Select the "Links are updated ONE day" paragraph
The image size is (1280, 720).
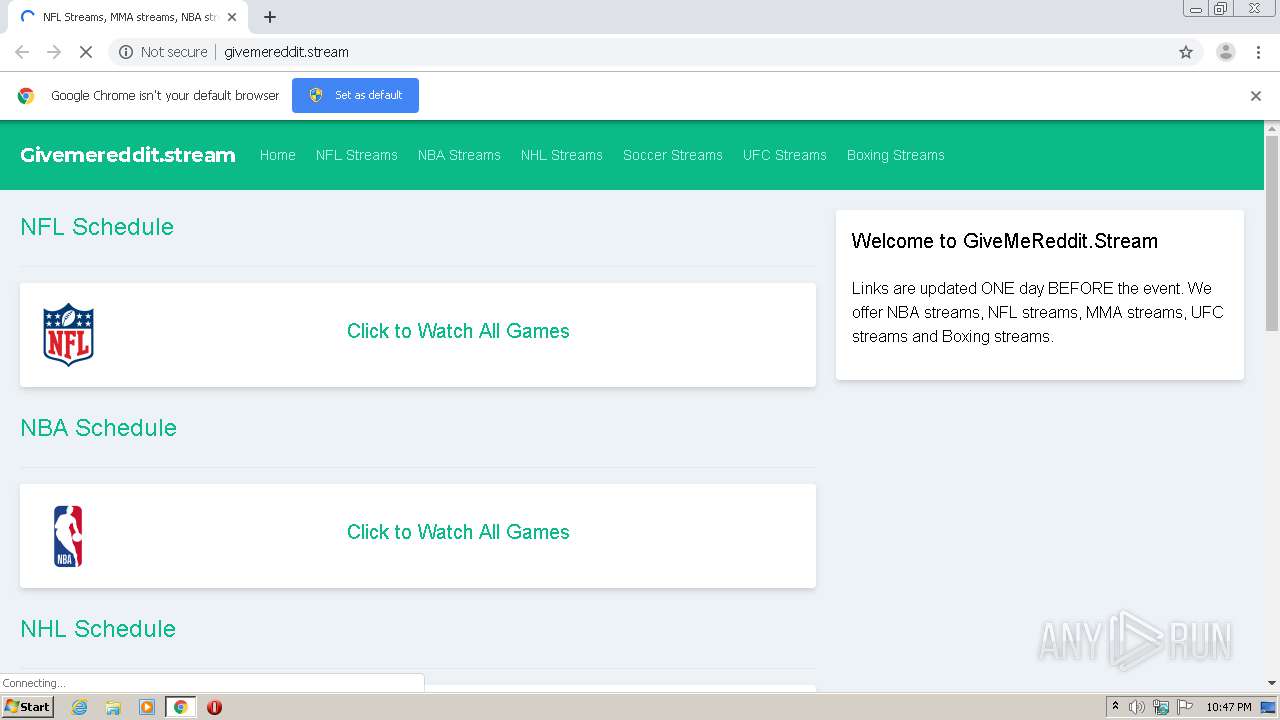[1038, 312]
